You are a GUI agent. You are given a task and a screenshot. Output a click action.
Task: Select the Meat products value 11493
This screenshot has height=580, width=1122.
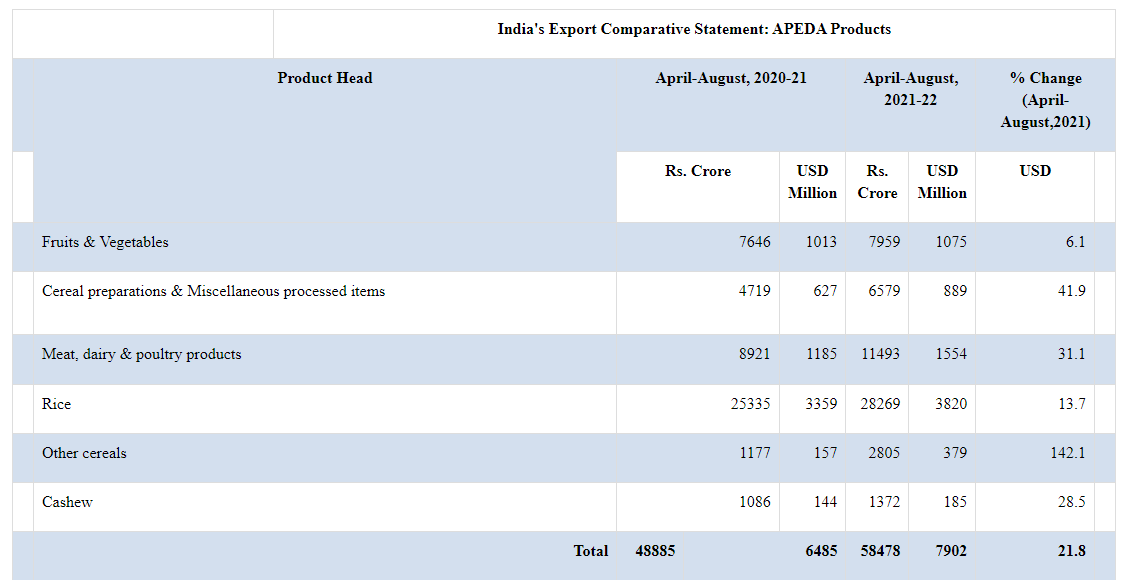click(x=880, y=354)
